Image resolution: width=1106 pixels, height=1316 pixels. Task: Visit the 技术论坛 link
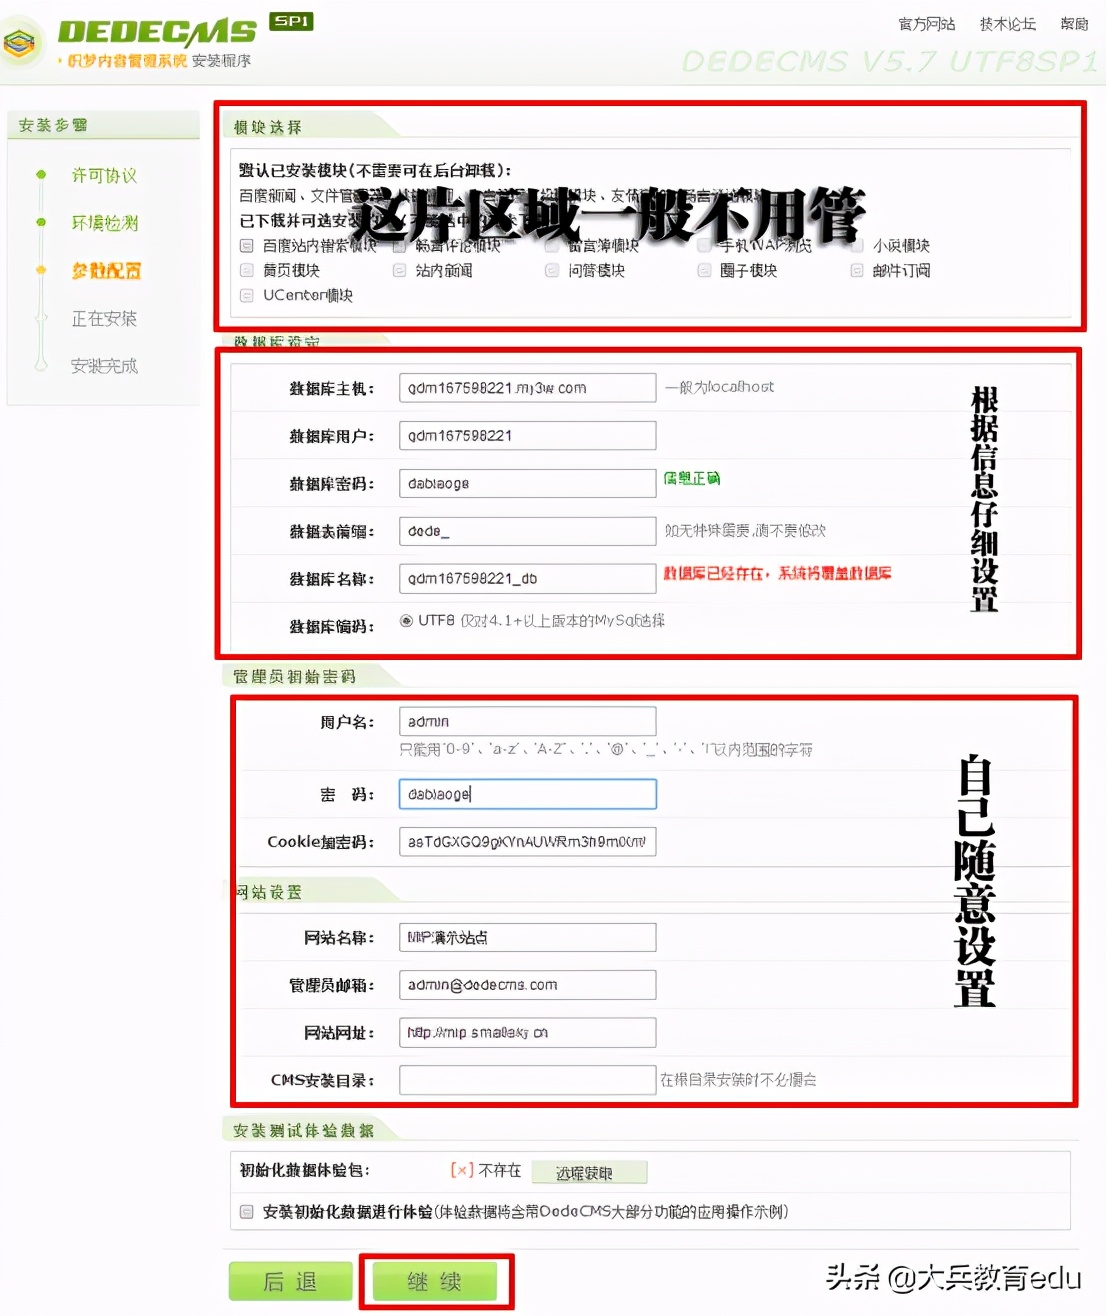(x=1007, y=24)
